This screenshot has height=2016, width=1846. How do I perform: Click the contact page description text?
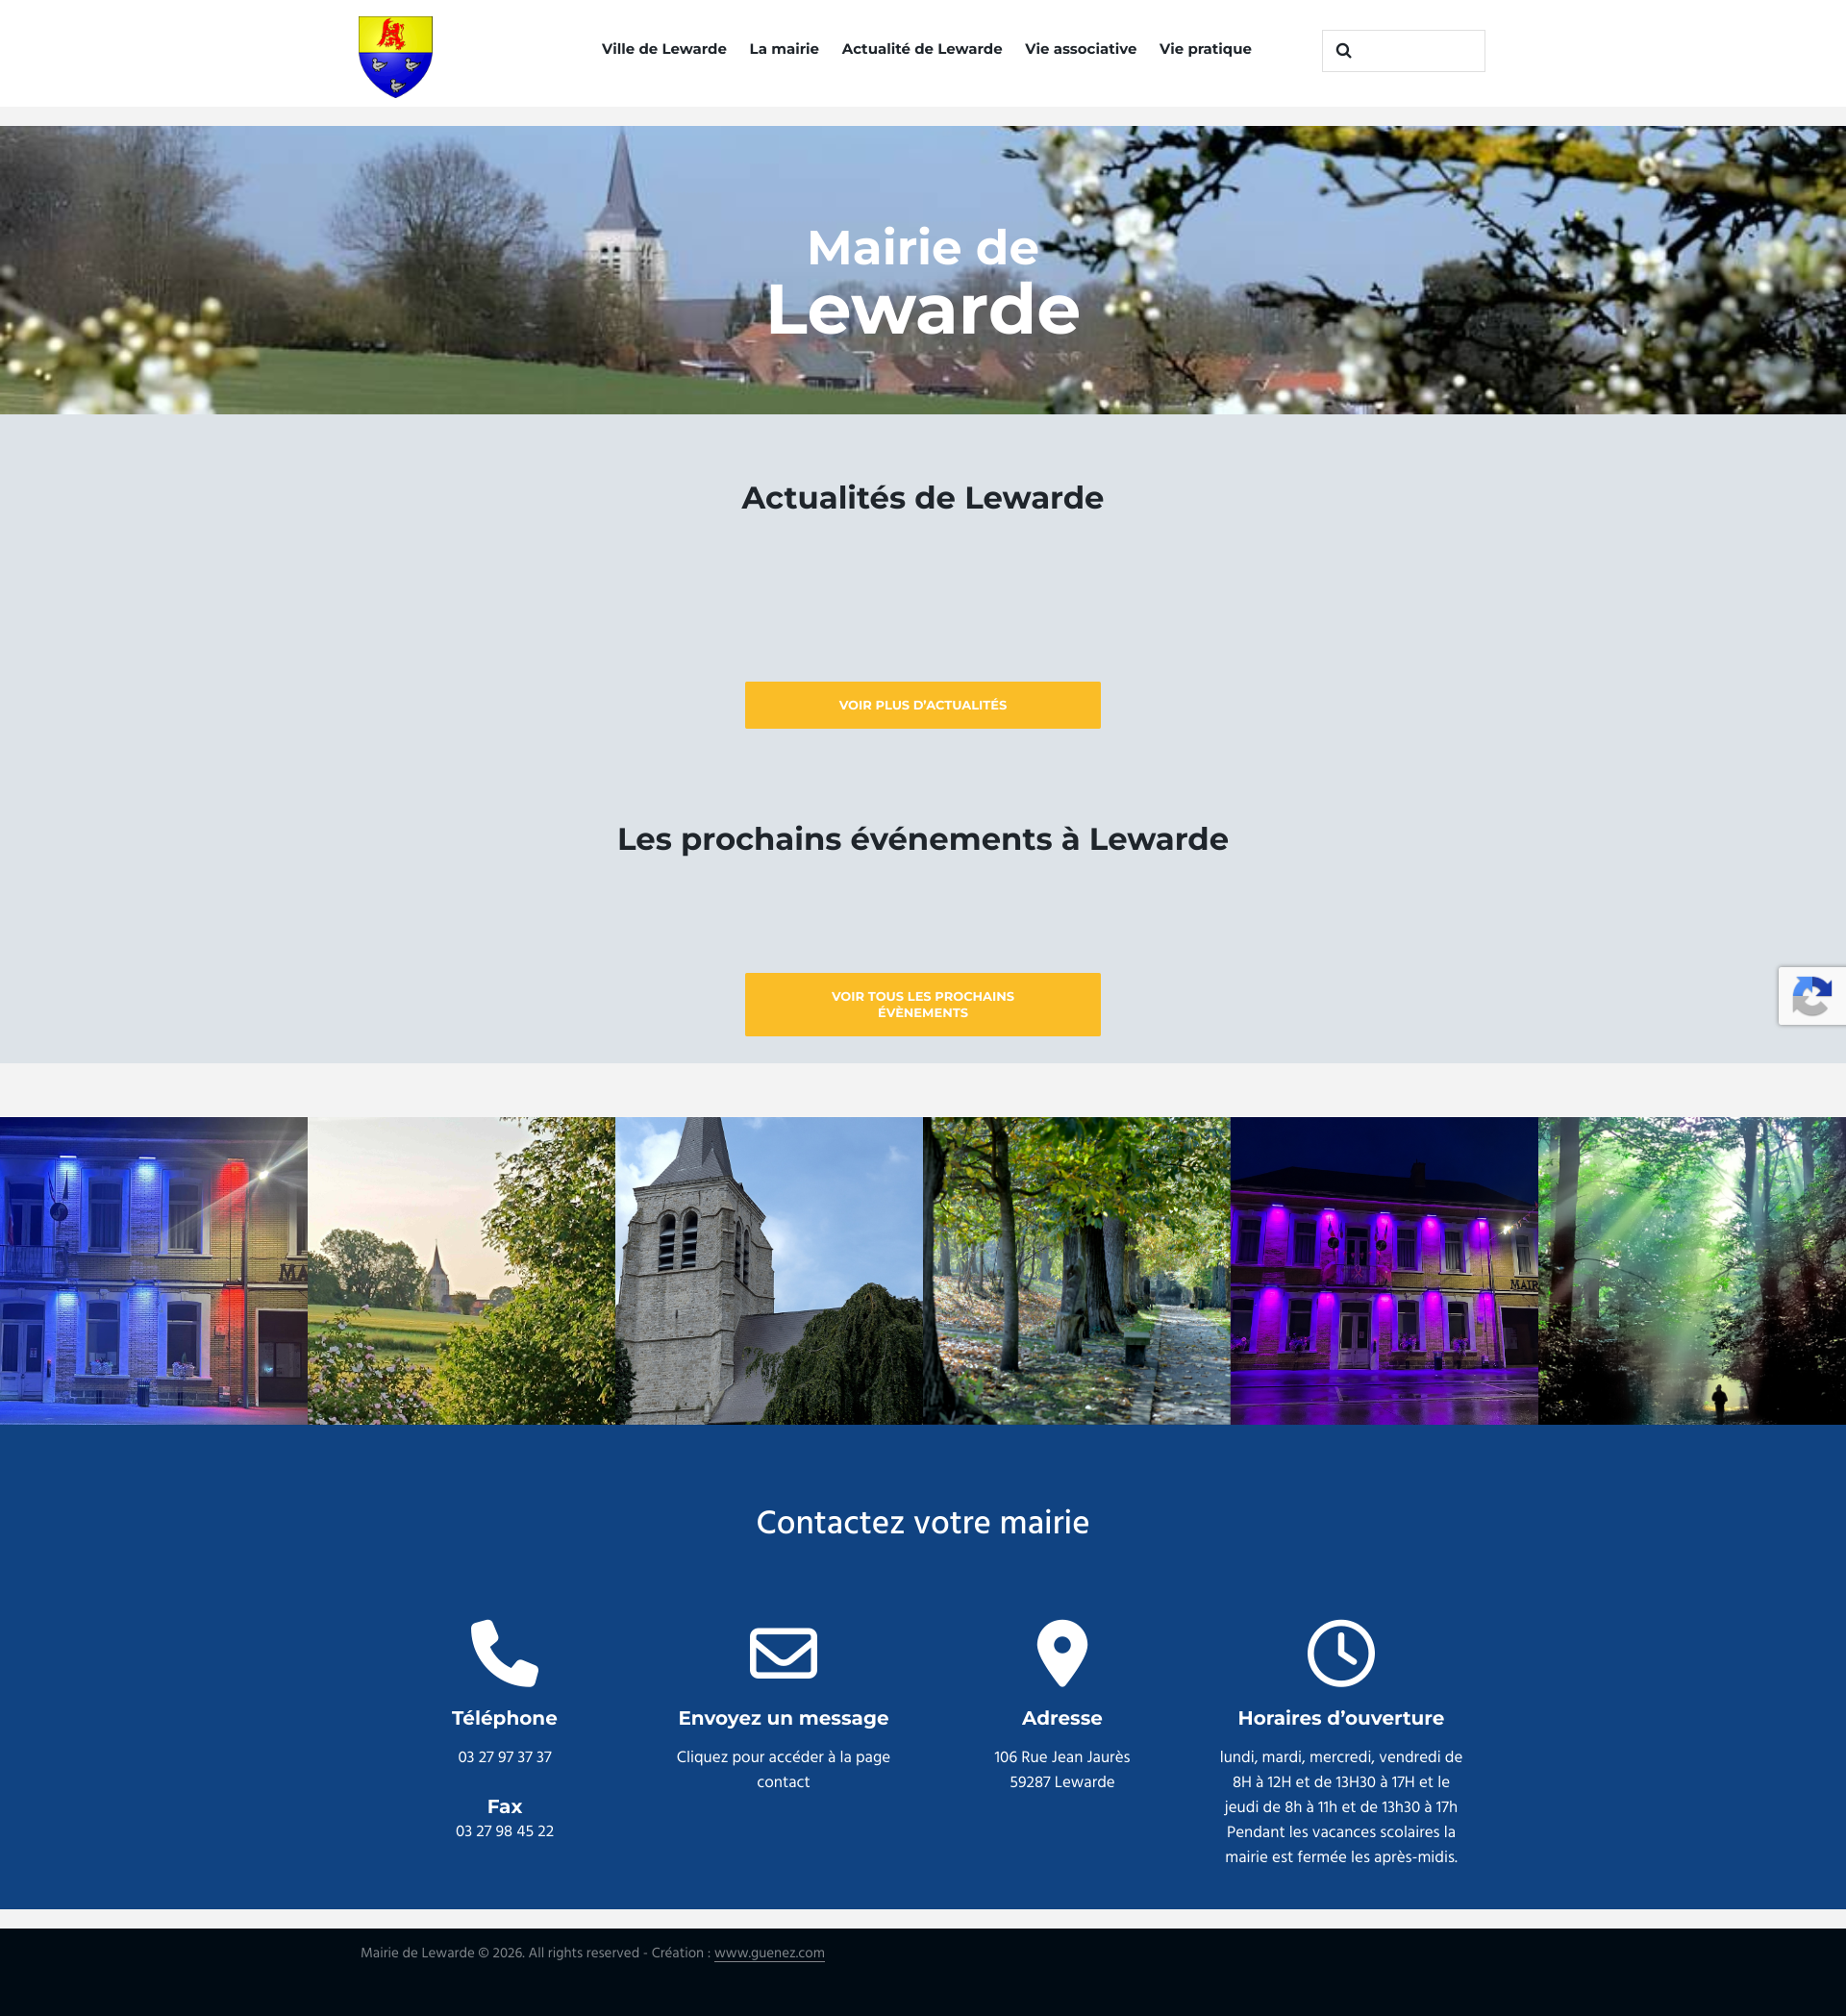coord(783,1769)
